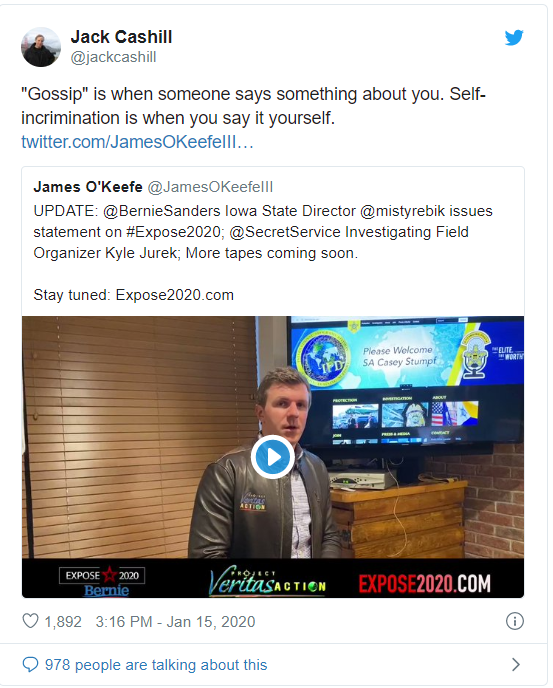Like the tweet with the heart icon
553x688 pixels.
pos(30,621)
